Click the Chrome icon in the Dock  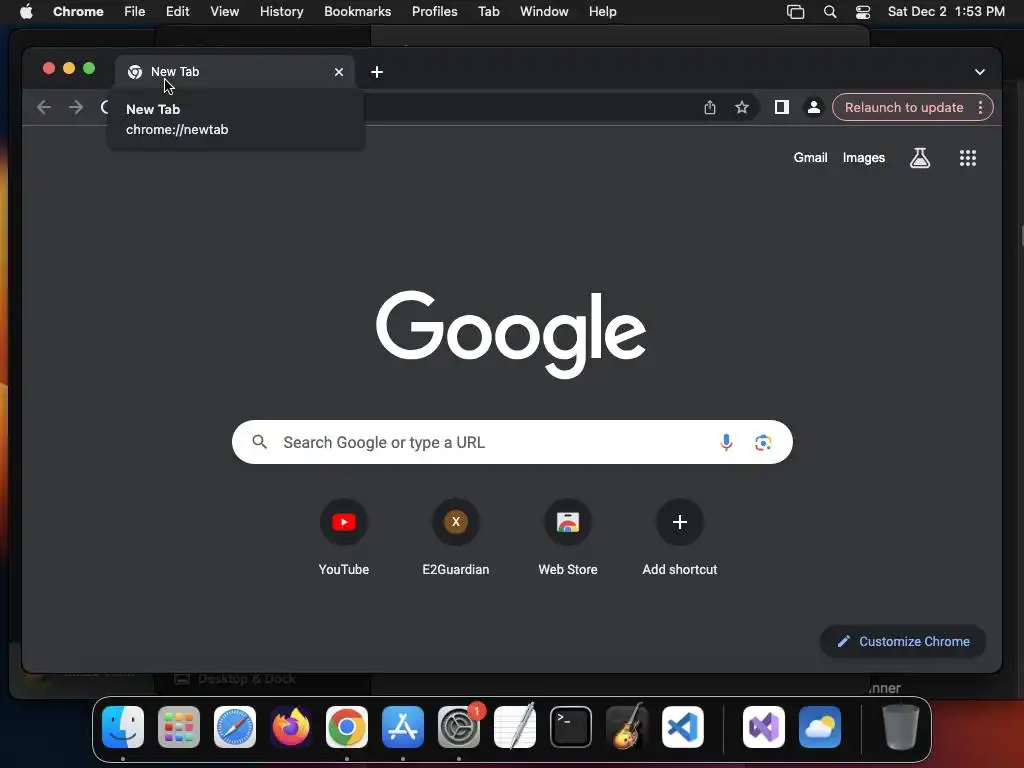click(347, 727)
